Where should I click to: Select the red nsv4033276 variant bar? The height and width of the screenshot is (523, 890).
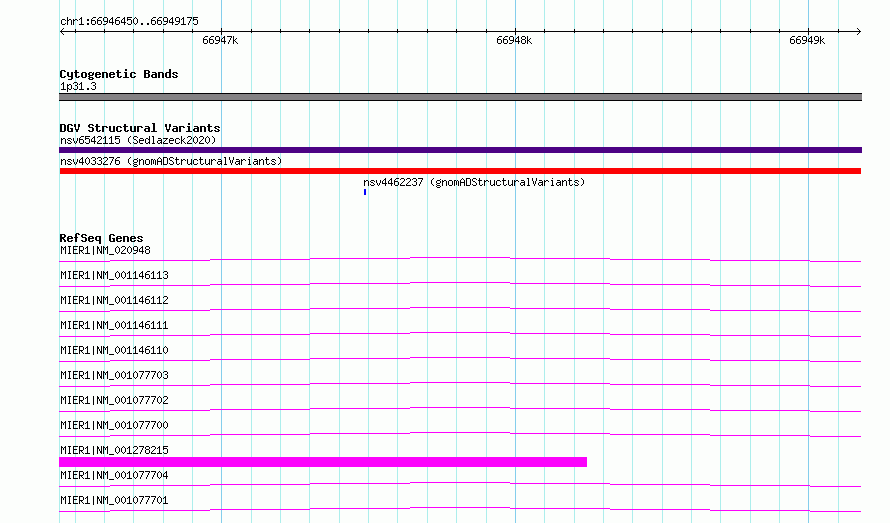(460, 171)
